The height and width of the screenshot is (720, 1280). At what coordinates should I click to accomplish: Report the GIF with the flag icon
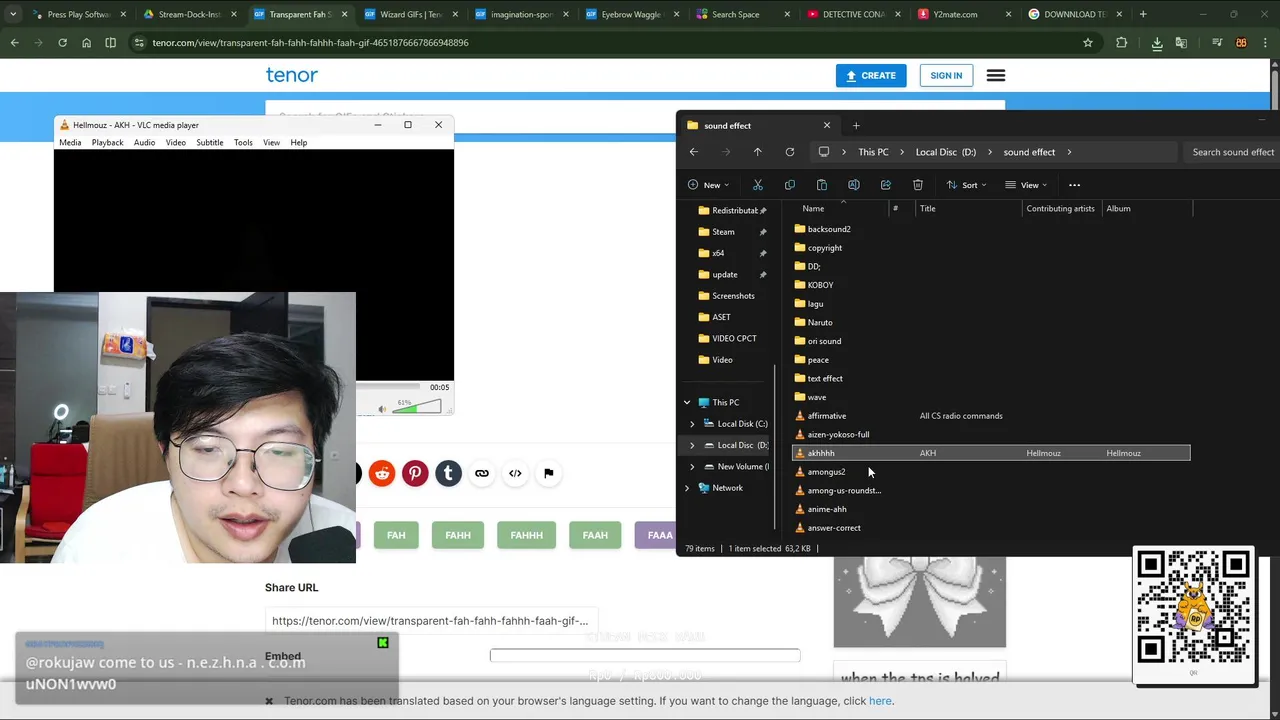[548, 473]
